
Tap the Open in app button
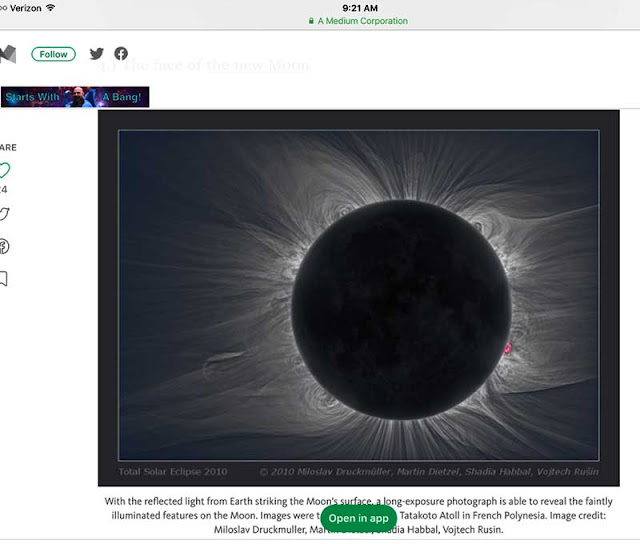click(358, 518)
